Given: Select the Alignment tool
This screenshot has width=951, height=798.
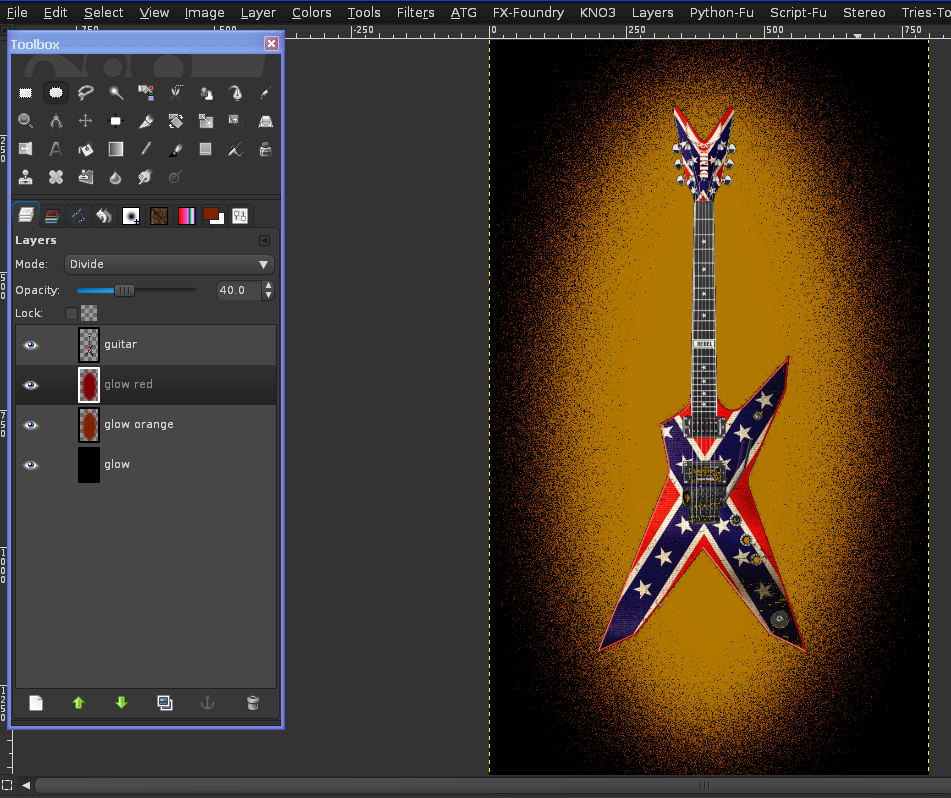Looking at the screenshot, I should click(115, 121).
